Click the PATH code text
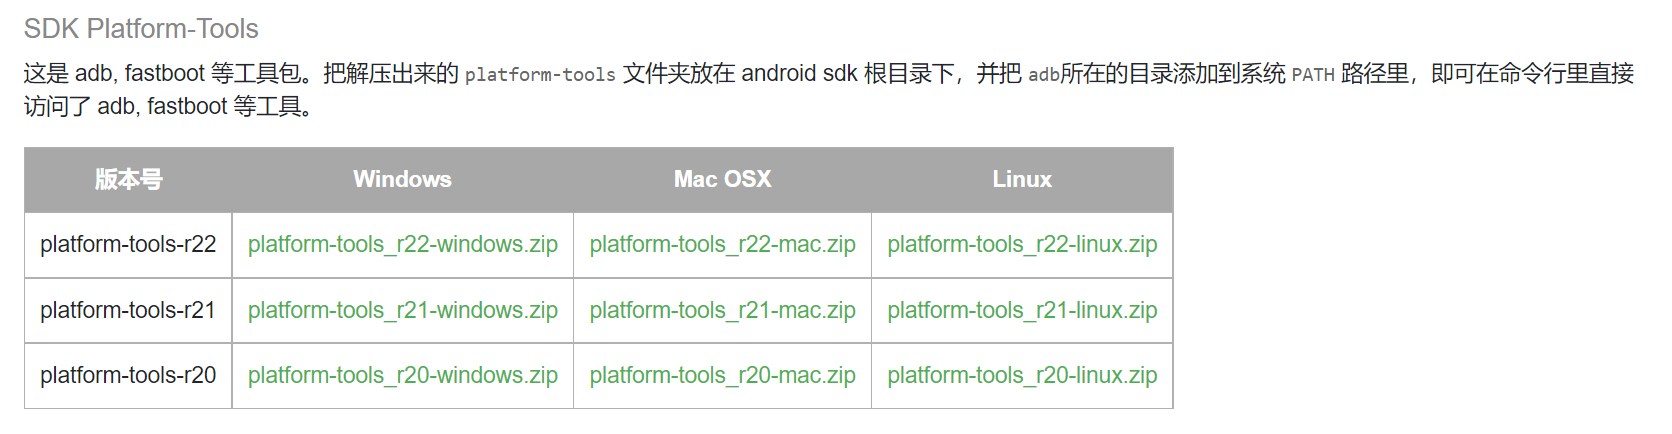The image size is (1672, 434). pyautogui.click(x=1313, y=75)
